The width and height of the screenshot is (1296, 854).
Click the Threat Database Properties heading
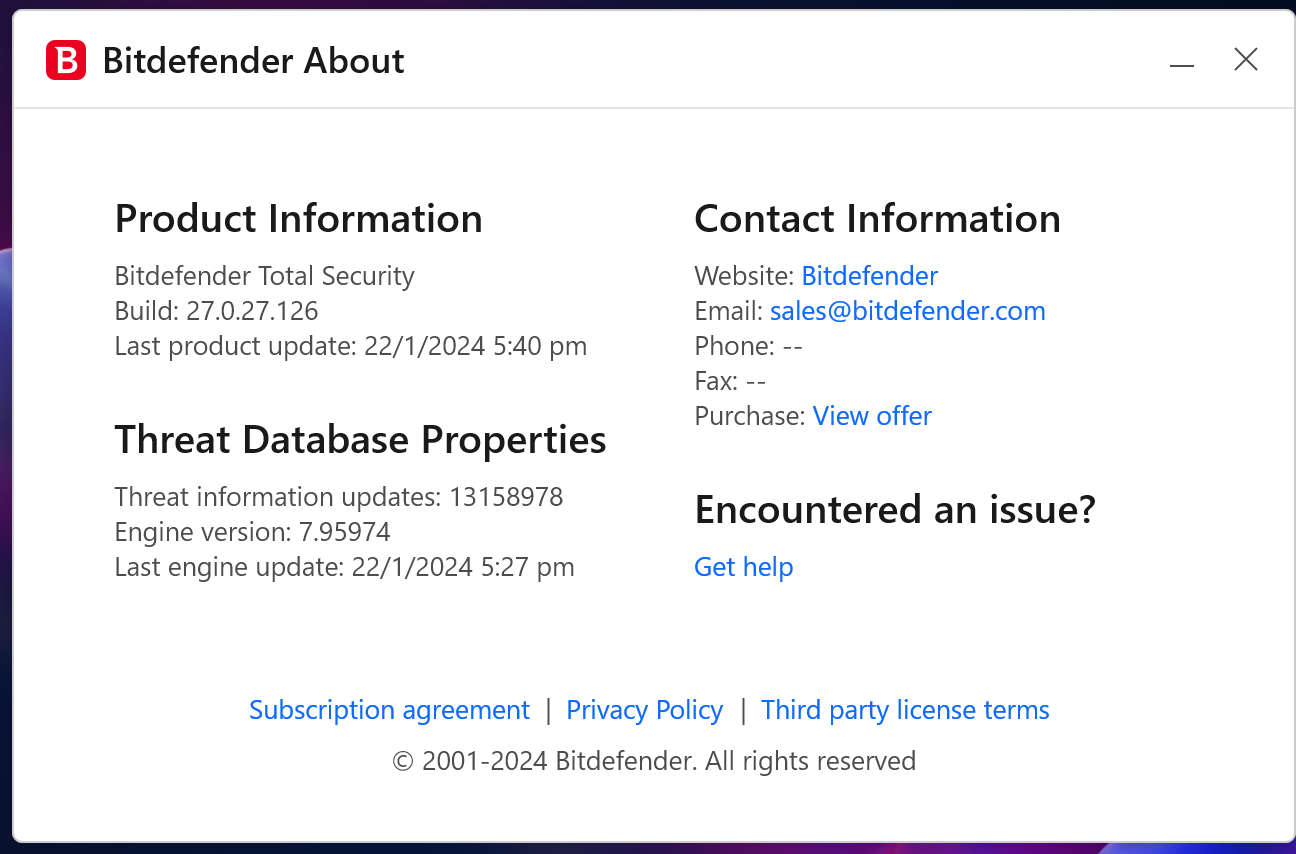click(x=360, y=440)
